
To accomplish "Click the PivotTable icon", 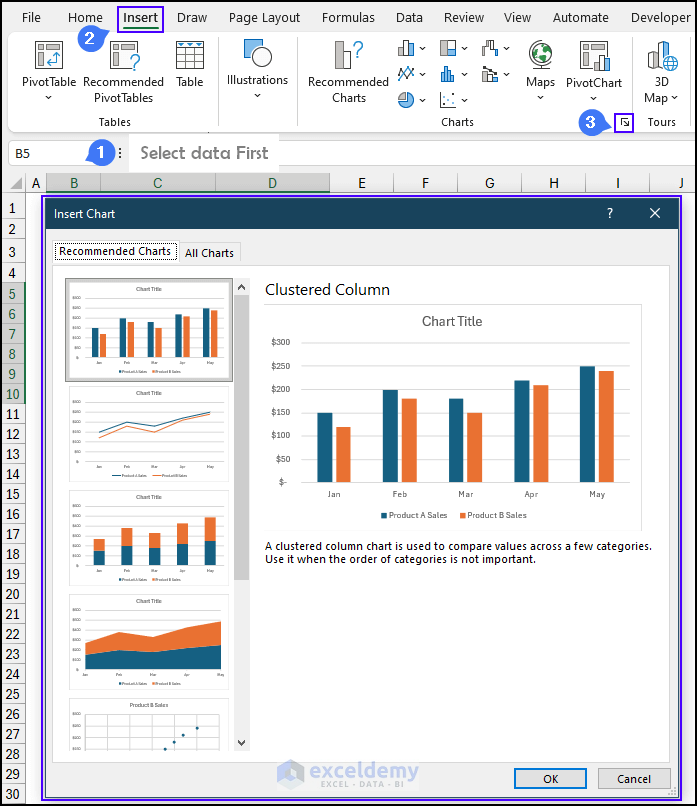I will tap(49, 56).
